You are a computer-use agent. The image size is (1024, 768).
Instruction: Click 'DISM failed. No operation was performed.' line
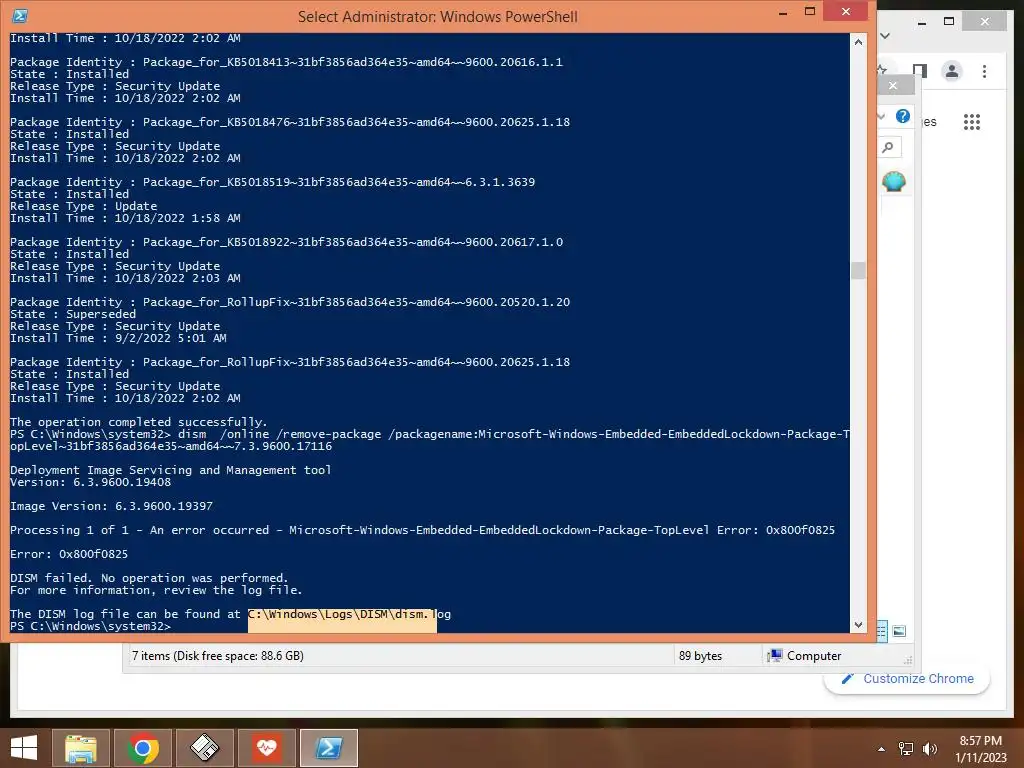pyautogui.click(x=149, y=578)
